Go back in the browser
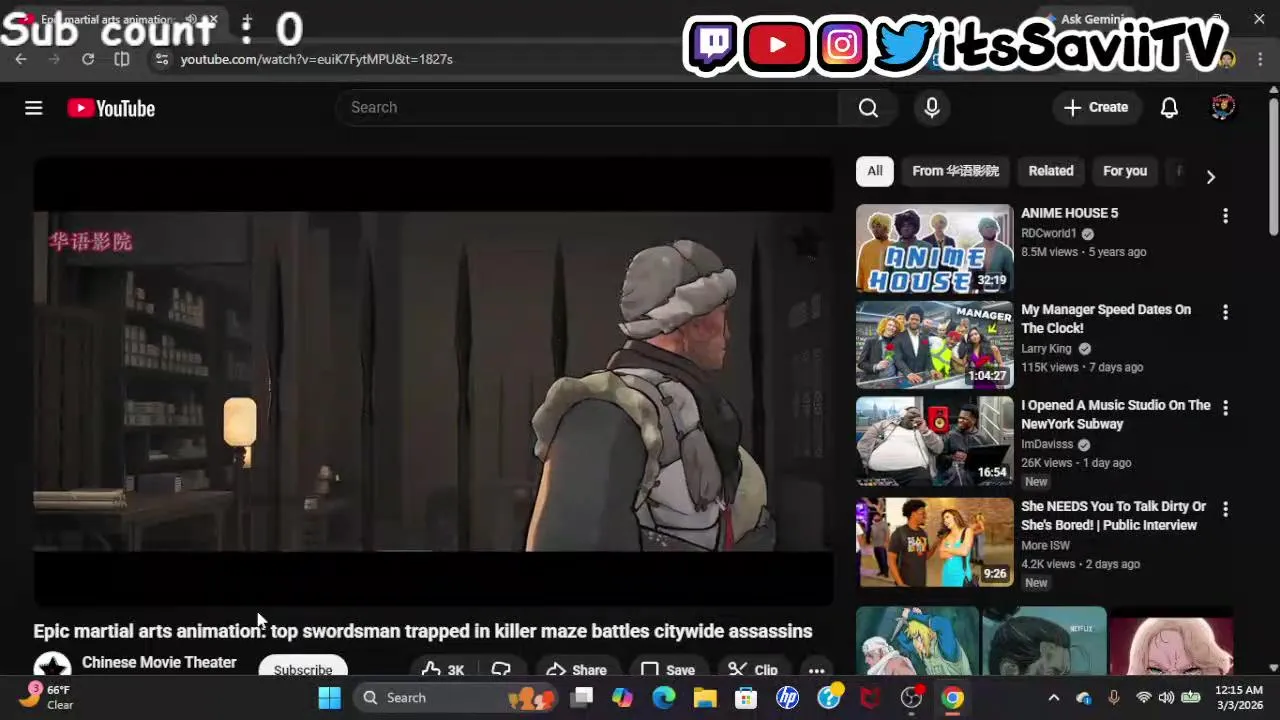1280x720 pixels. [x=21, y=59]
